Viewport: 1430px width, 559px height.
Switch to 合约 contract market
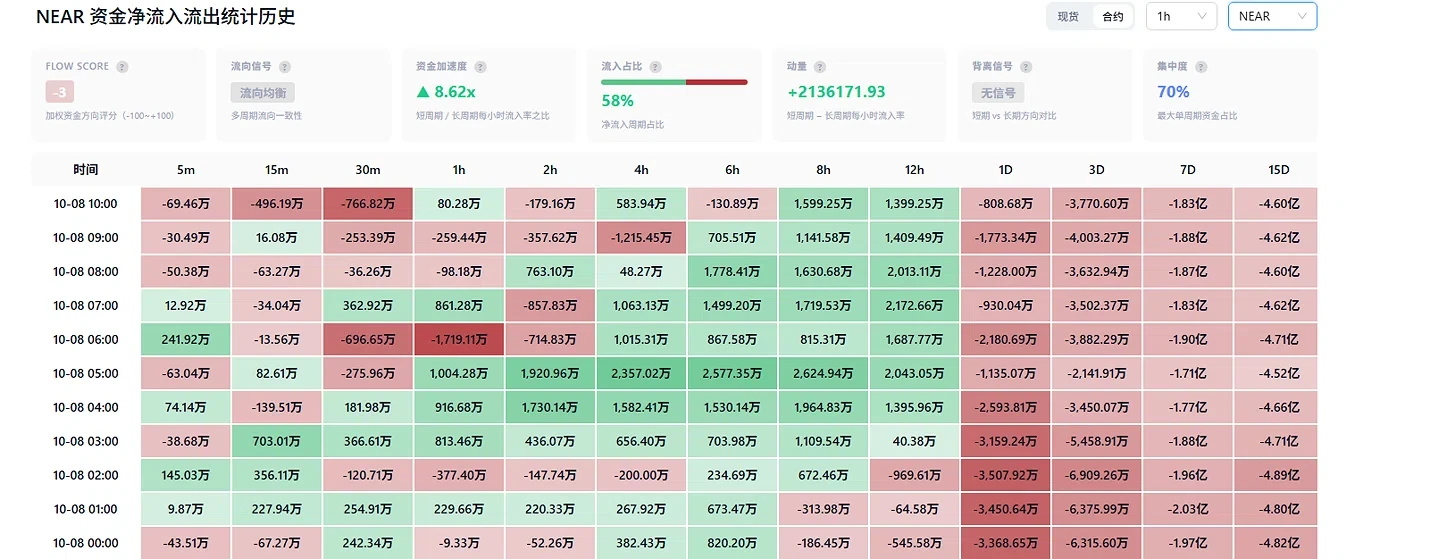tap(1112, 16)
